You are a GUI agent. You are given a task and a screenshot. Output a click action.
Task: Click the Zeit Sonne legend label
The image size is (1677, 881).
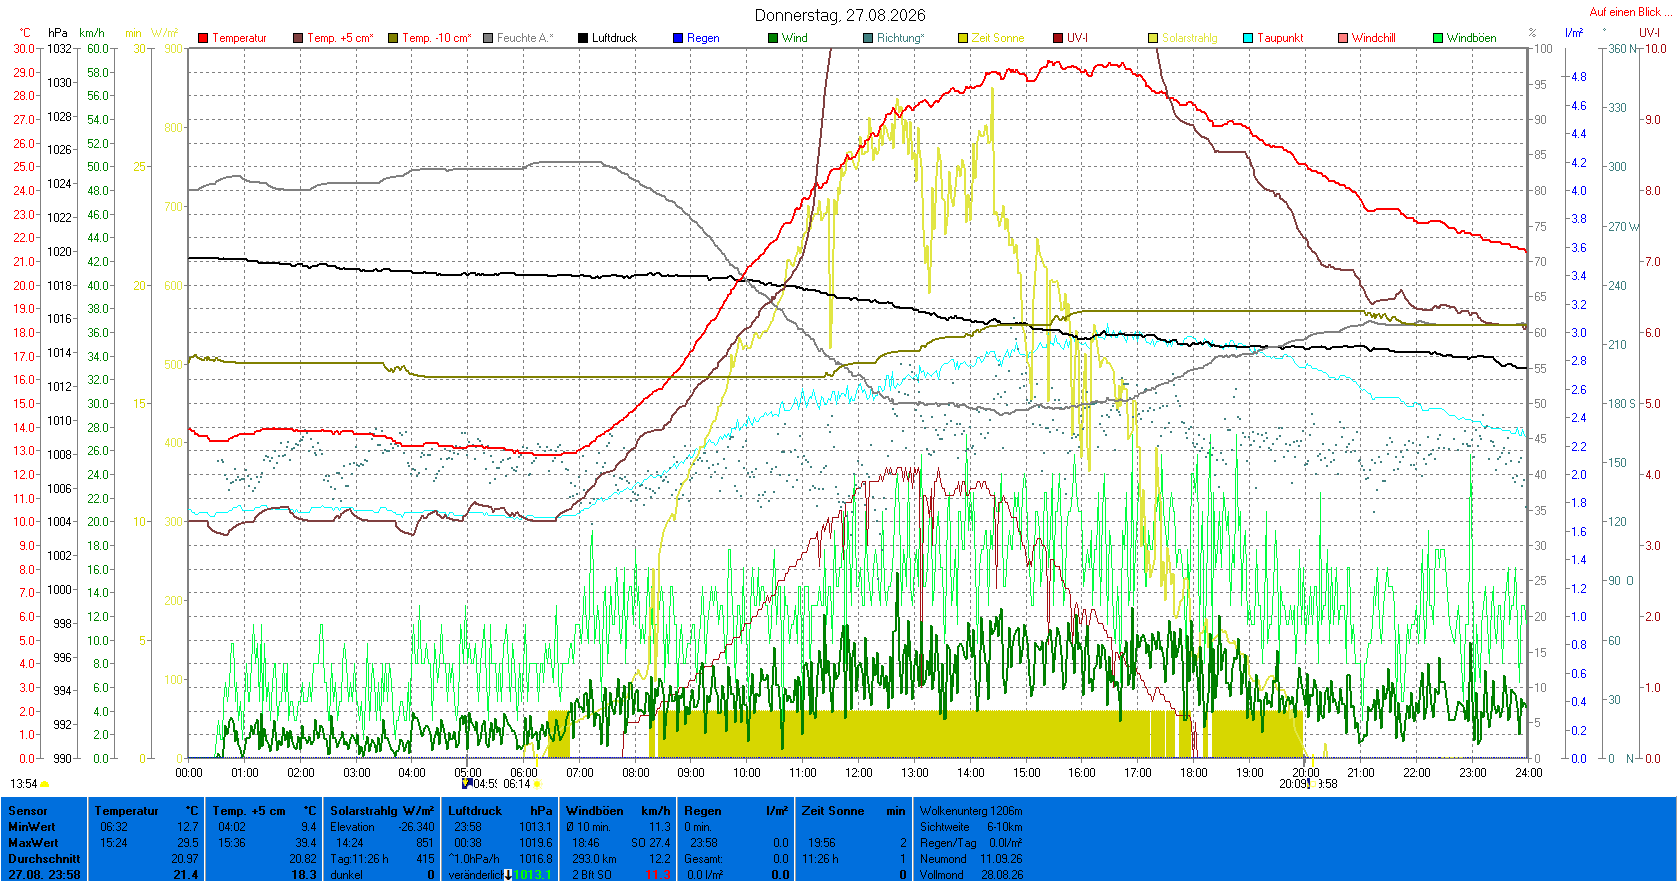pos(998,38)
